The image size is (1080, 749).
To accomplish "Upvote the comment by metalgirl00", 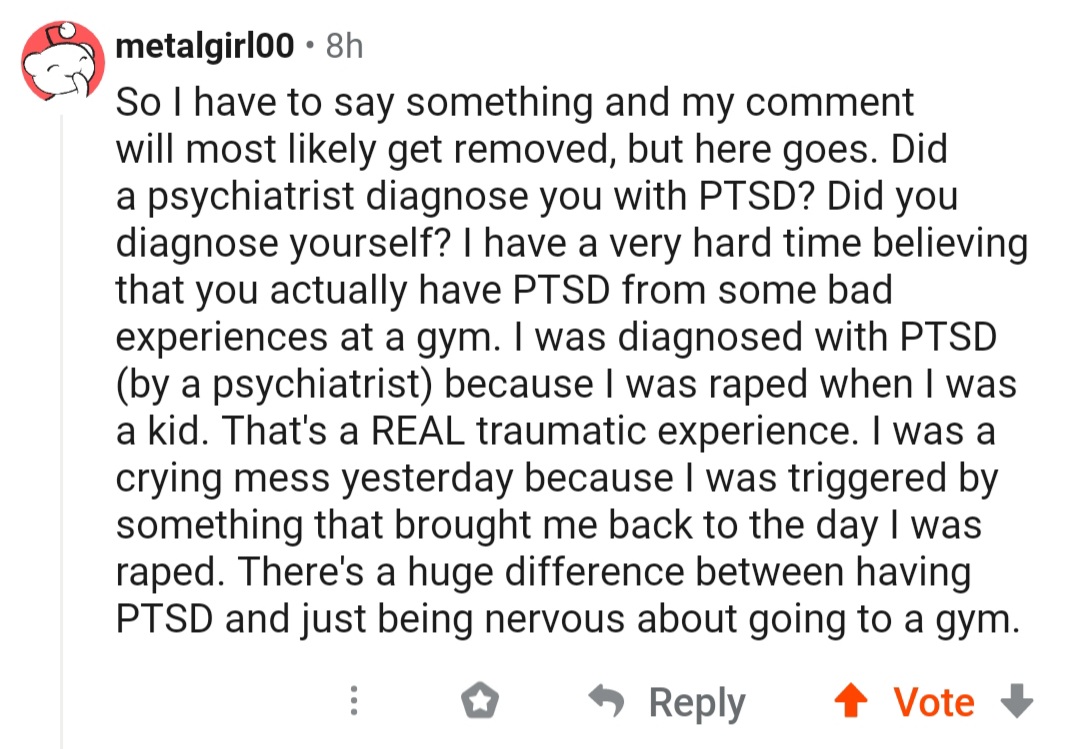I will click(x=851, y=701).
